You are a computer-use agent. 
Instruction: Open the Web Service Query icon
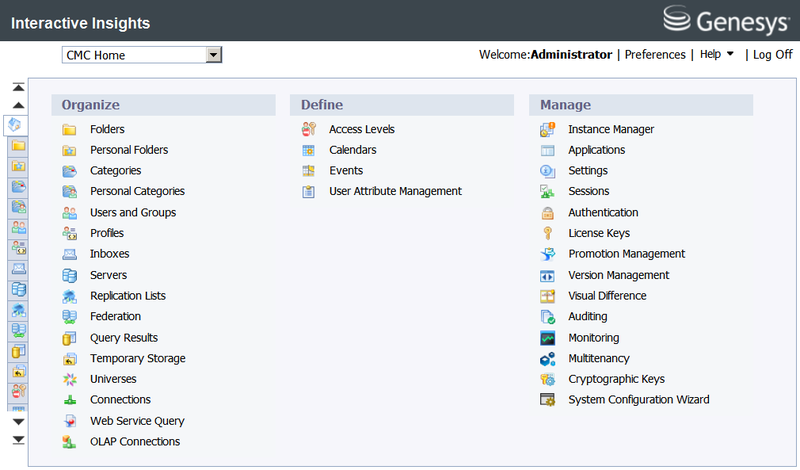[x=69, y=421]
